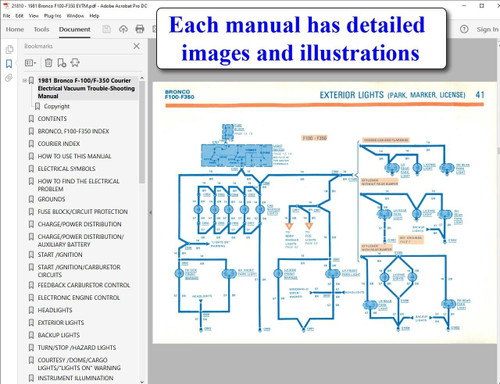Open the Help menu
This screenshot has width=500, height=384.
(94, 16)
